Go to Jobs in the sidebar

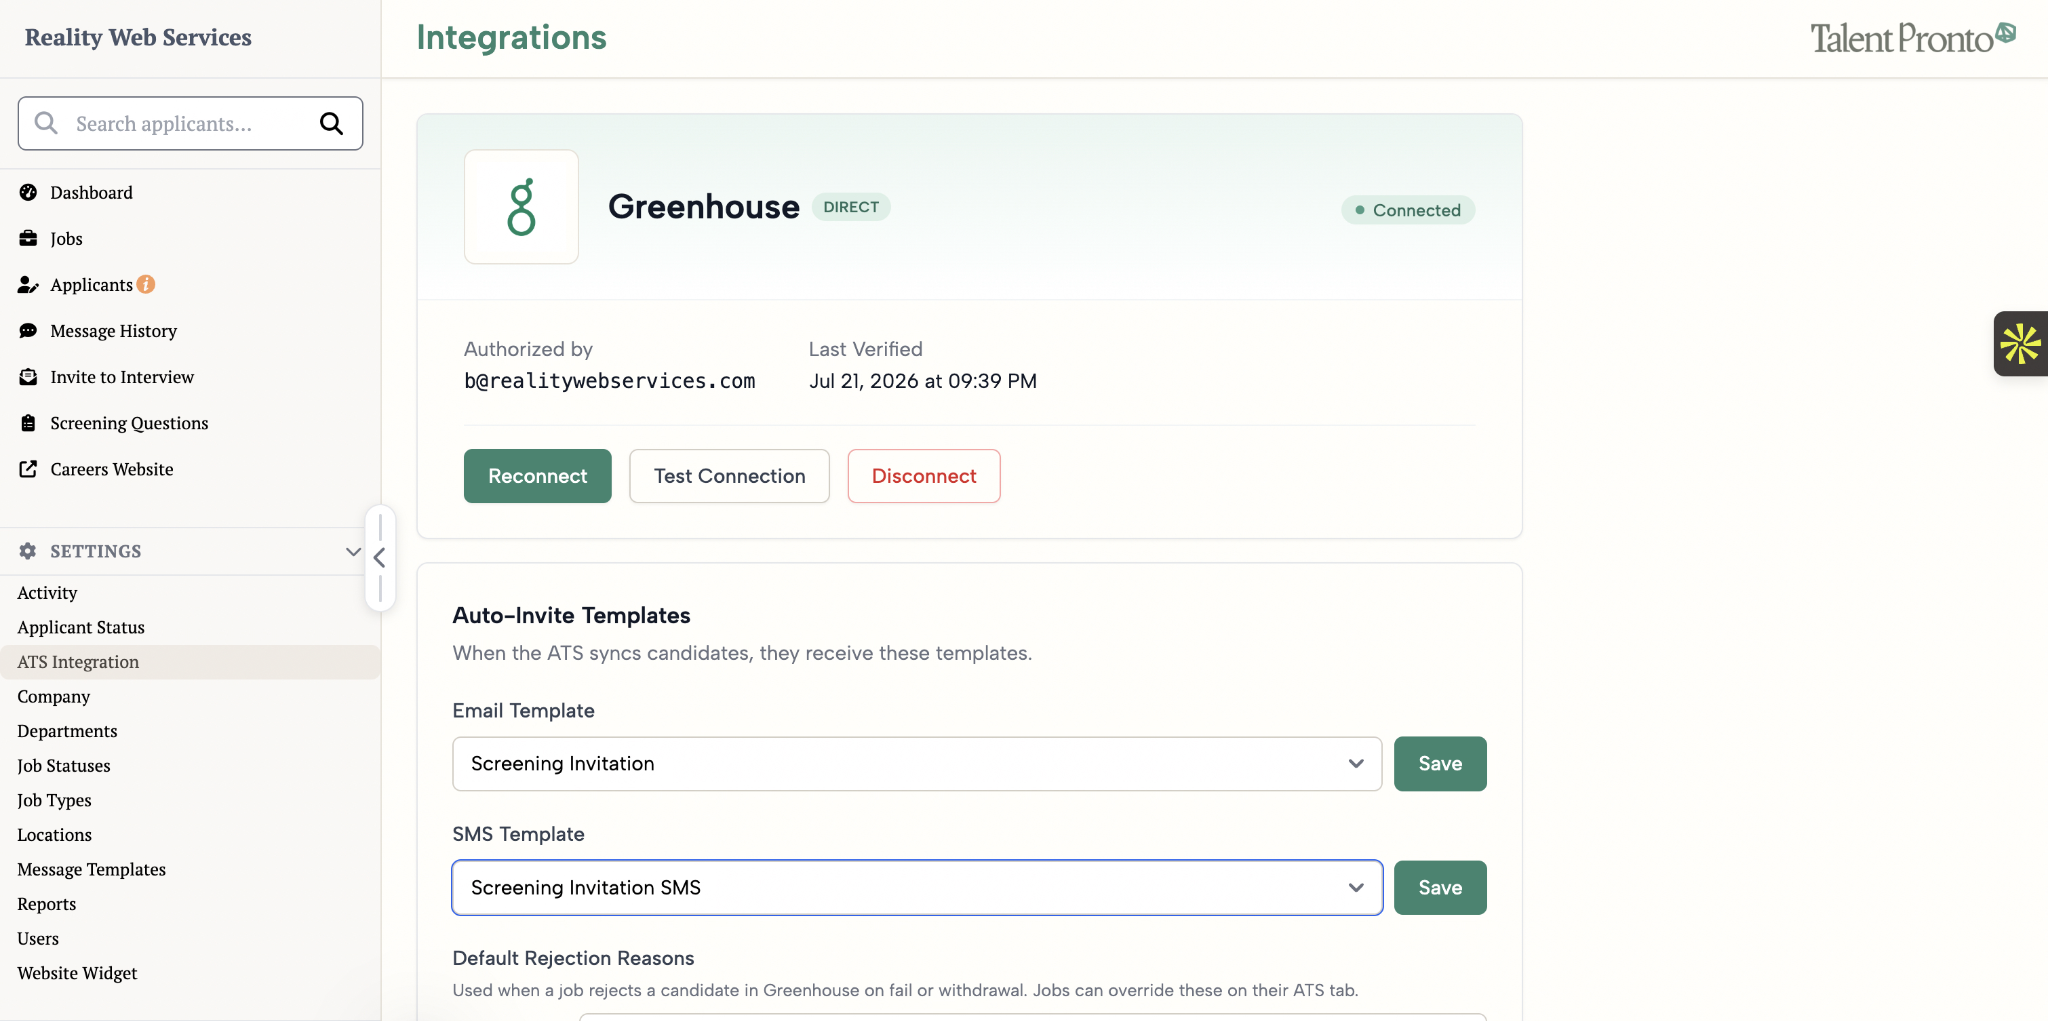point(66,238)
